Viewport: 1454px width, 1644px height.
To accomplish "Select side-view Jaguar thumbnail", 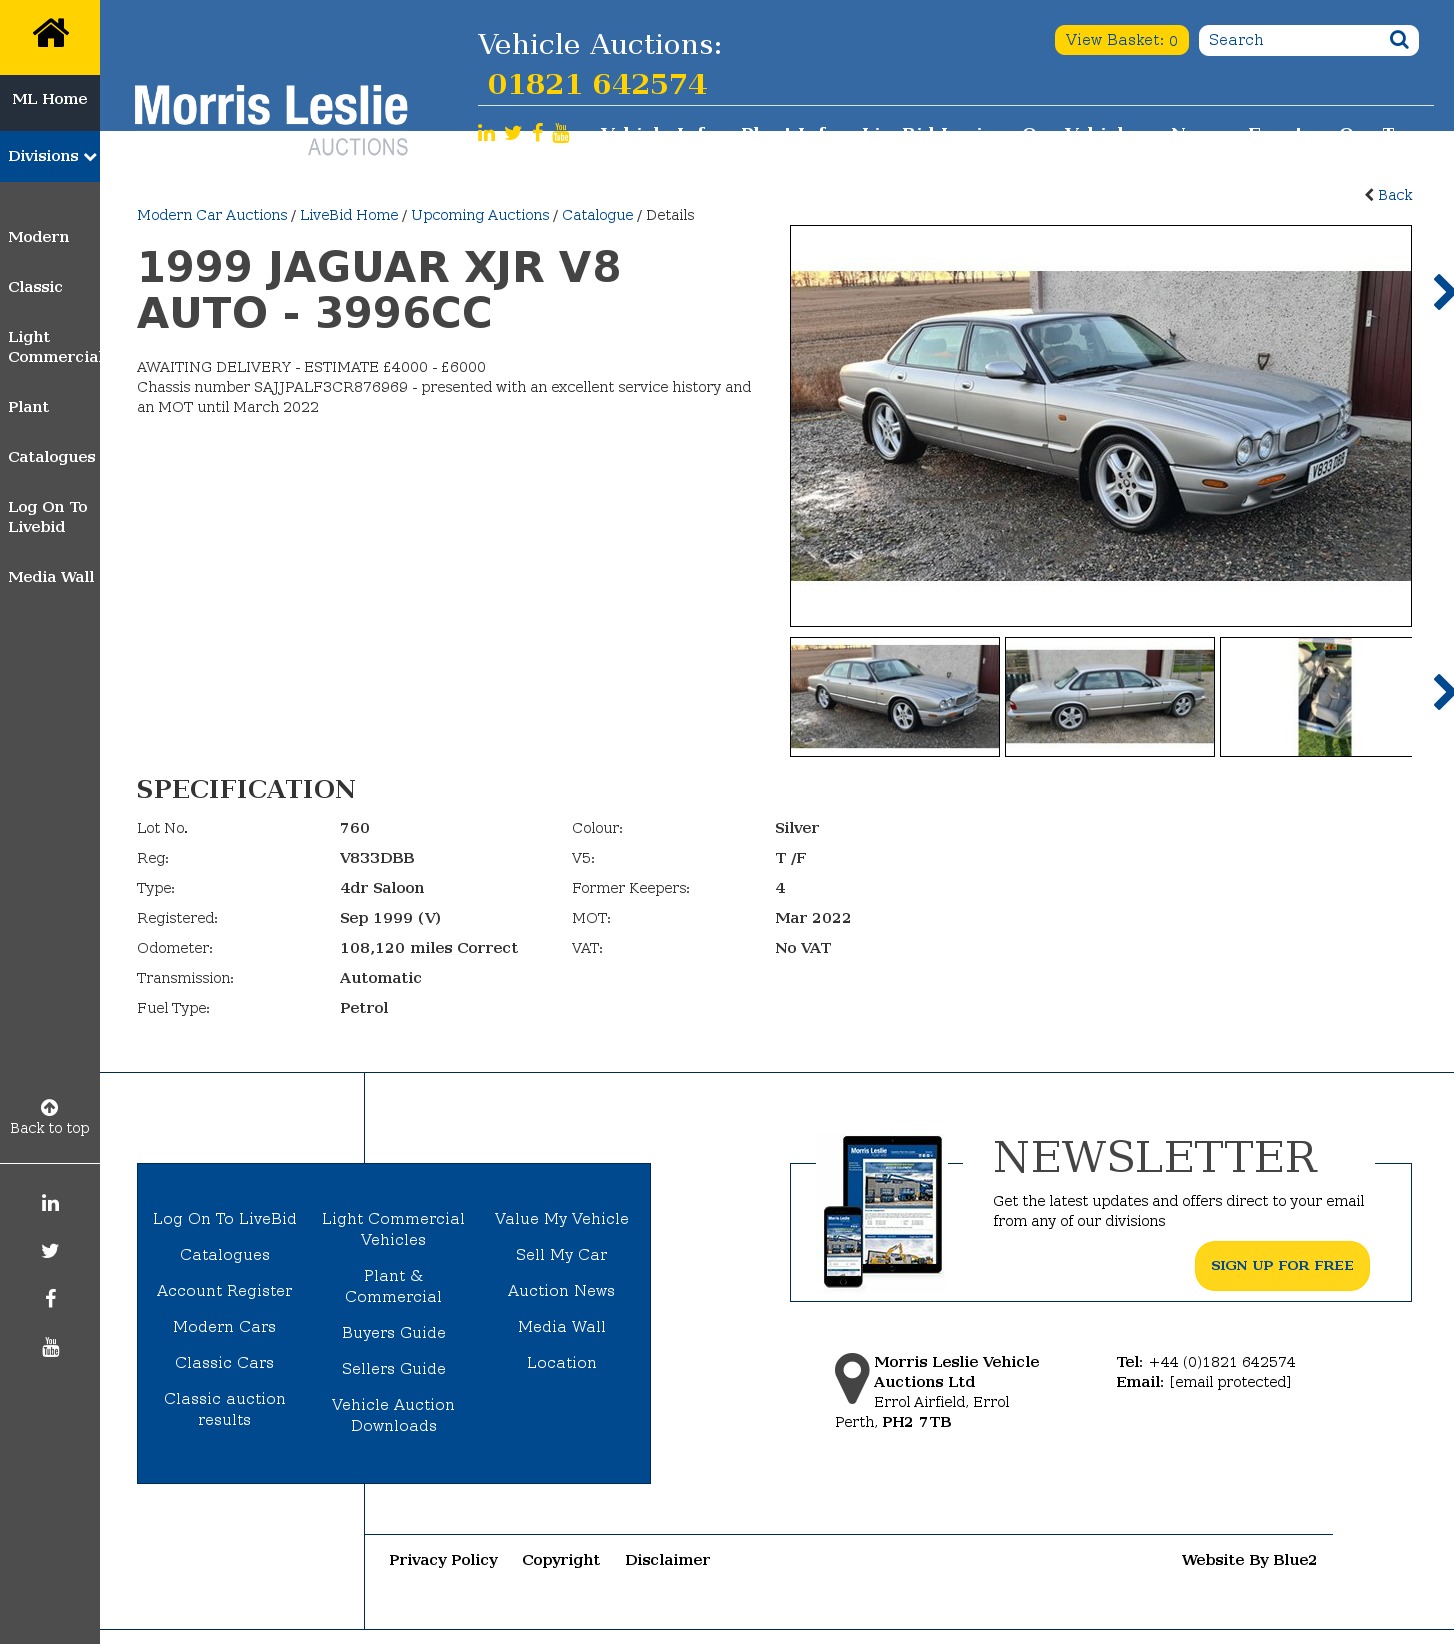I will (1110, 697).
